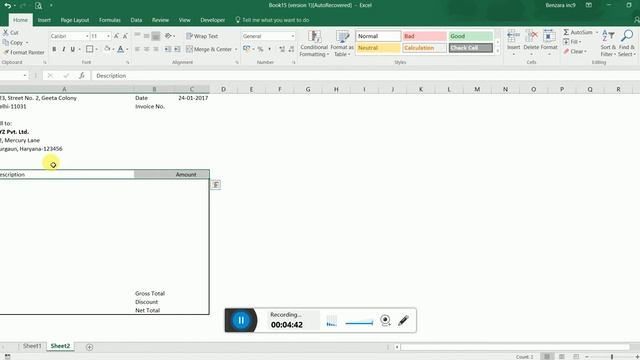Image resolution: width=640 pixels, height=360 pixels.
Task: Set Top Align vertical alignment
Action: (138, 36)
